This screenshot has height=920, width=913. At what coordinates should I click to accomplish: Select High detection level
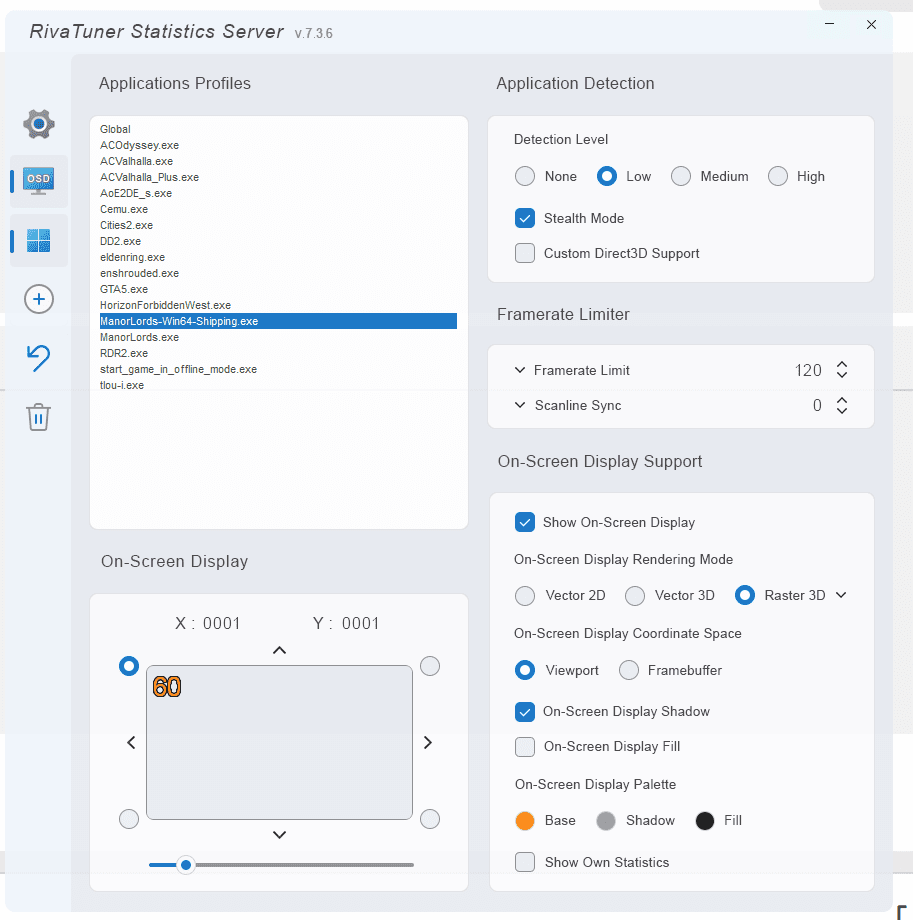tap(777, 176)
